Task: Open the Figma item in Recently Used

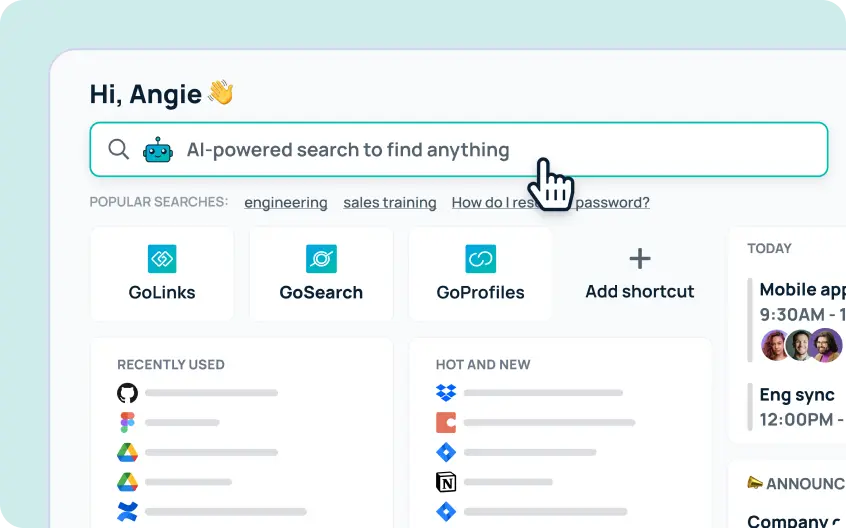Action: pos(168,422)
